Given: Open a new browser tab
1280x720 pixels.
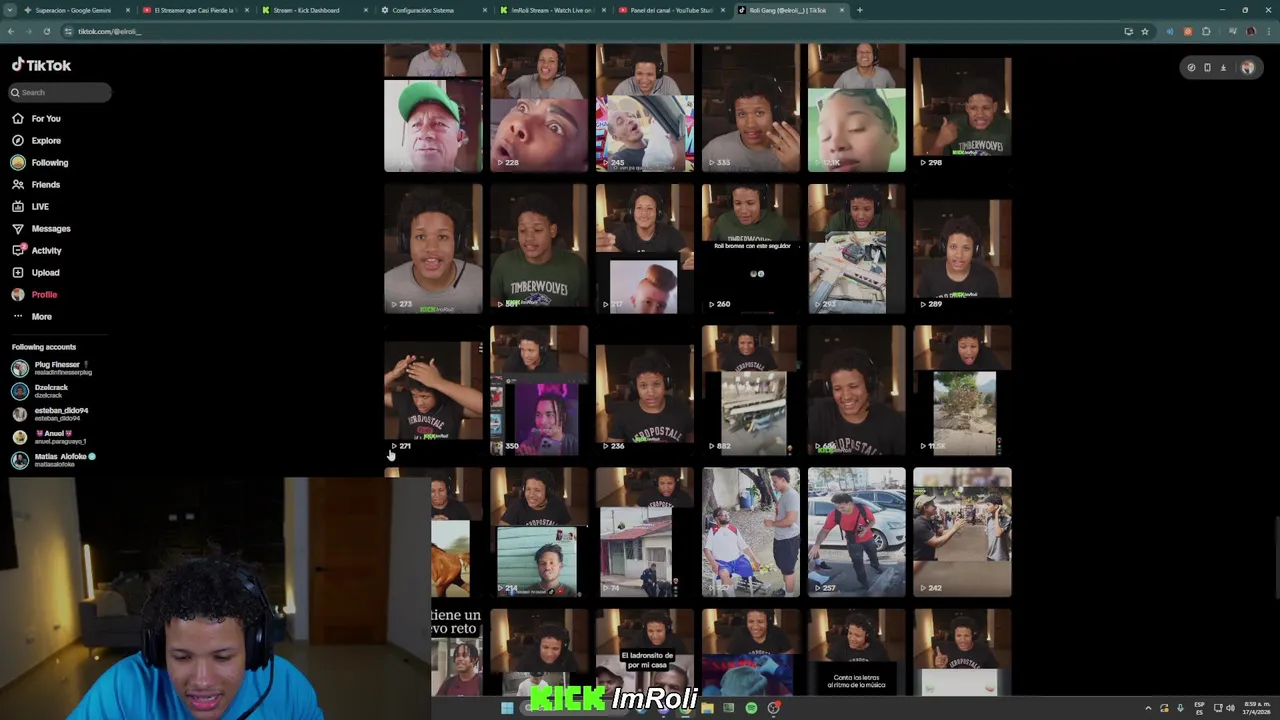Looking at the screenshot, I should click(x=860, y=10).
